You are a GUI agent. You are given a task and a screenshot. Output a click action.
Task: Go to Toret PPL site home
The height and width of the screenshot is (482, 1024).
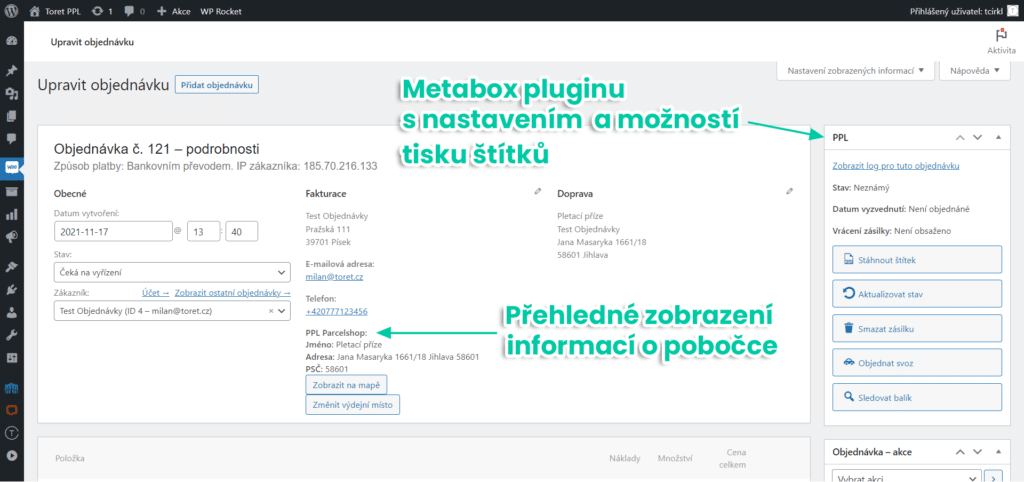(55, 11)
